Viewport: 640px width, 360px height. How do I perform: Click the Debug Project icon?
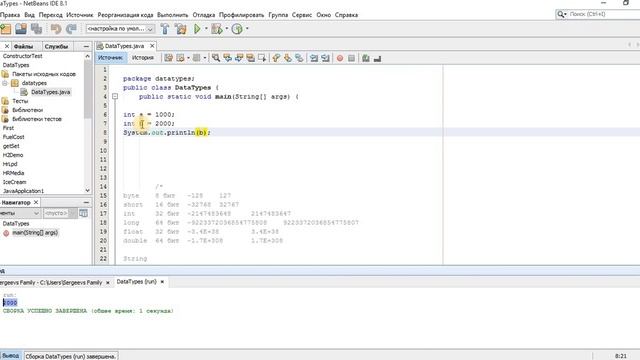217,29
